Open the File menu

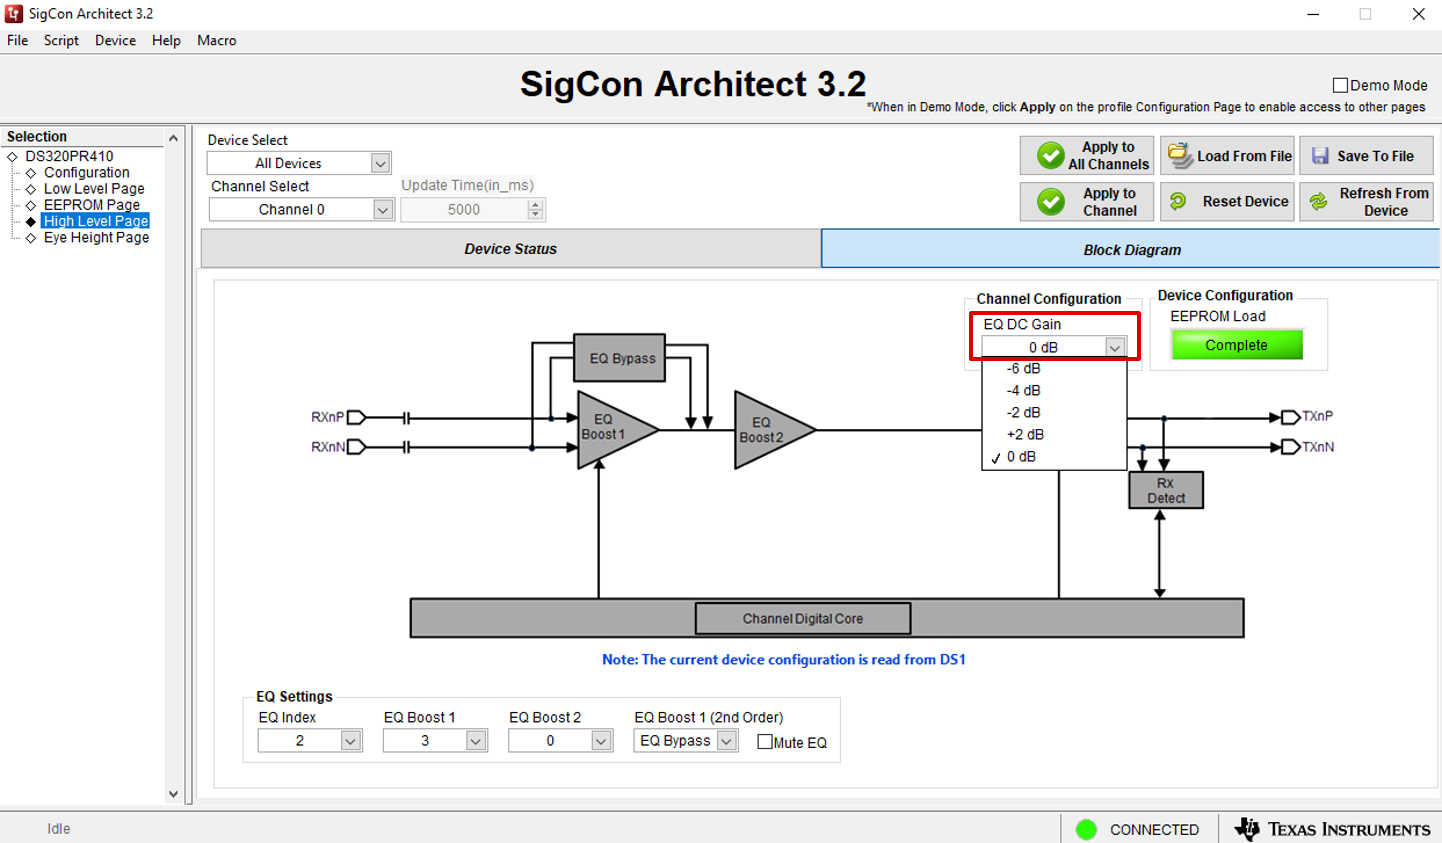coord(18,41)
